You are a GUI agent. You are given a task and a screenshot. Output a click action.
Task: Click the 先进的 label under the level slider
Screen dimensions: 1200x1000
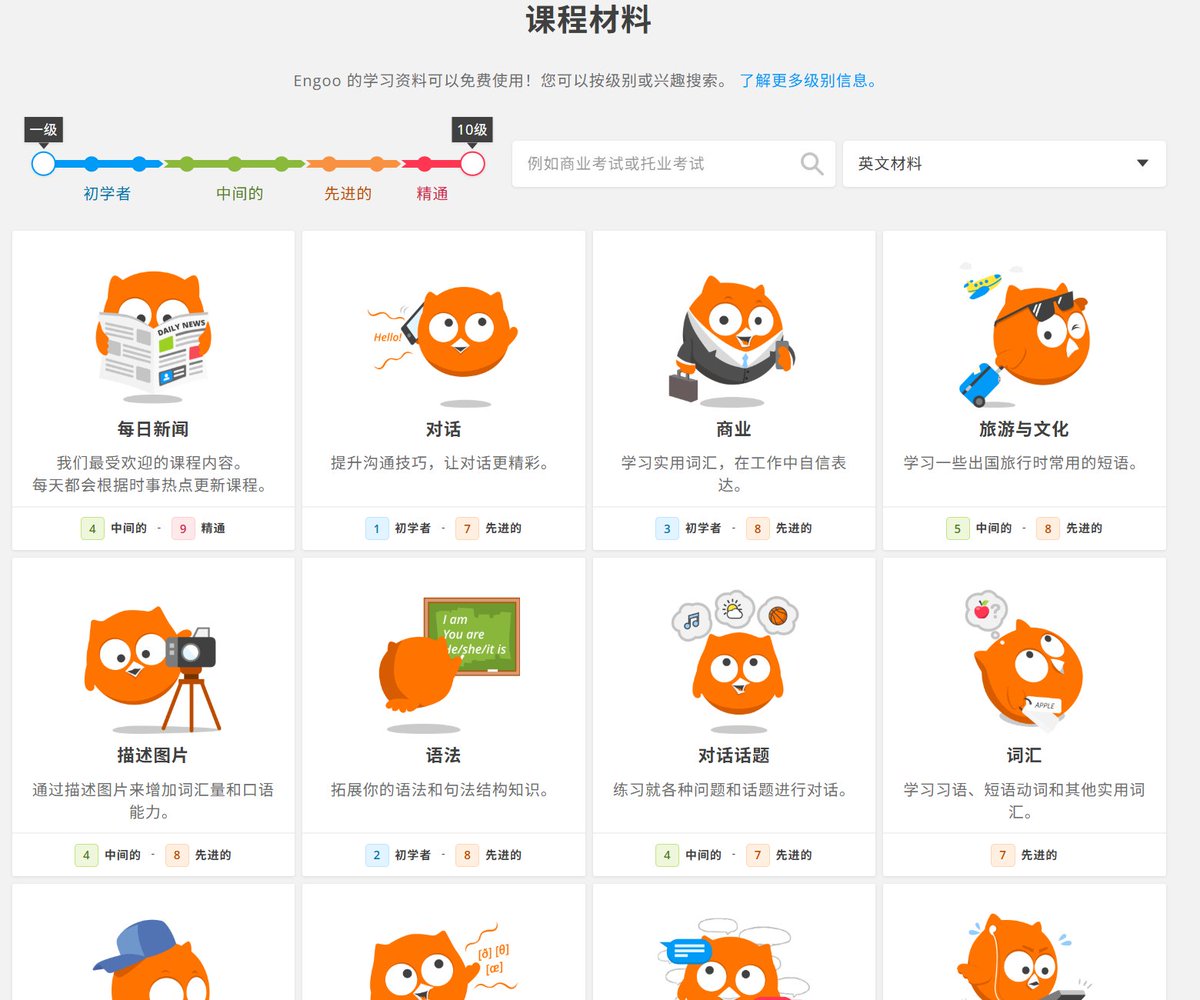click(x=348, y=194)
